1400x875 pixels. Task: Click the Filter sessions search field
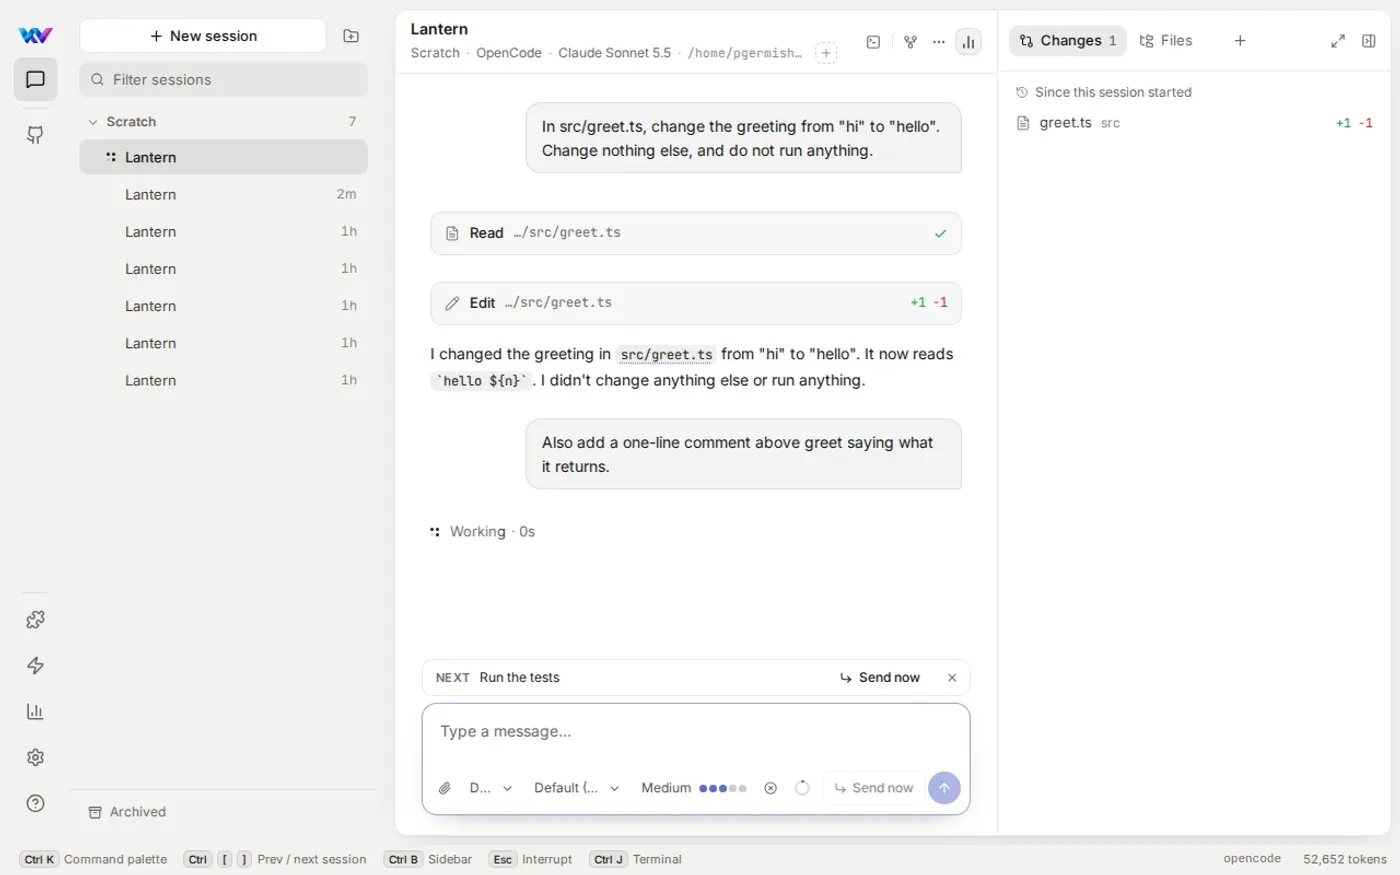click(x=224, y=80)
